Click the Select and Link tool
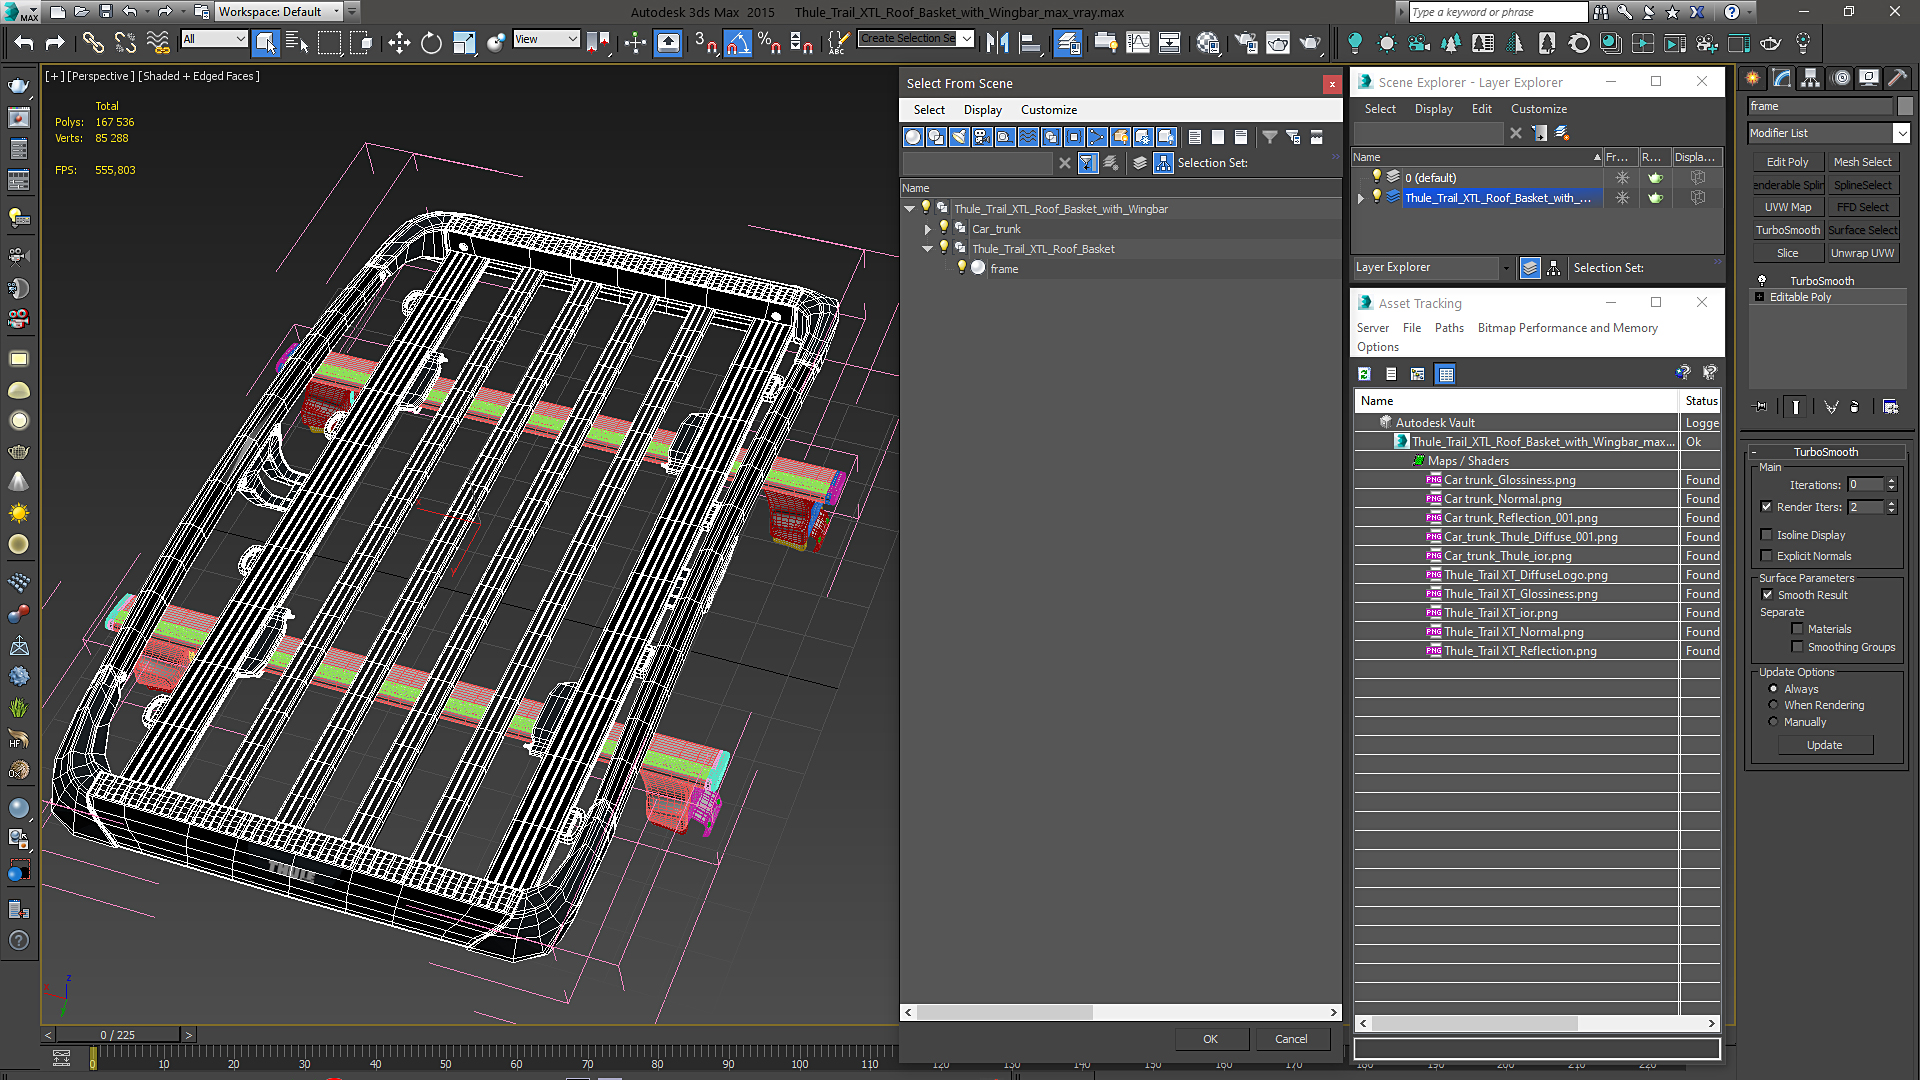This screenshot has width=1920, height=1080. (93, 43)
